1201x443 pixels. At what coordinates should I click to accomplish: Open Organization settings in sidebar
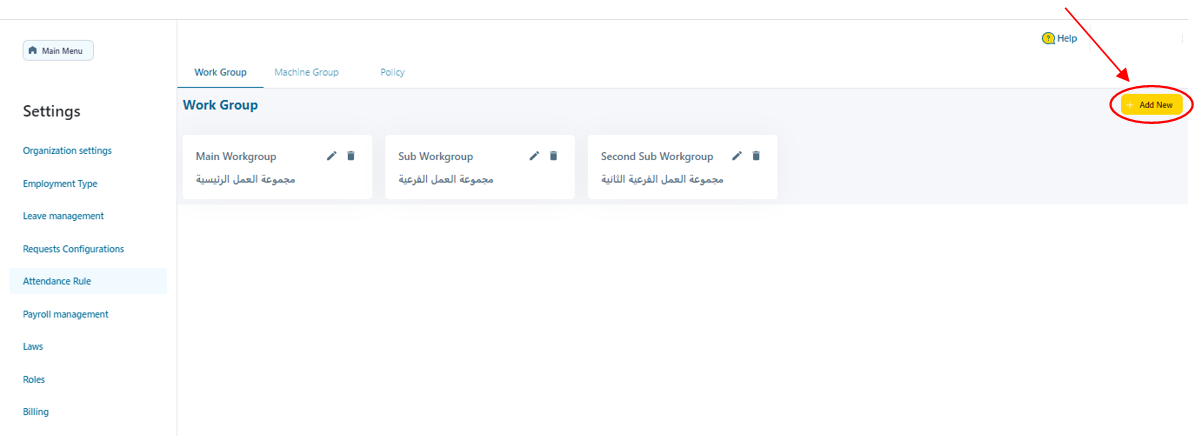67,151
